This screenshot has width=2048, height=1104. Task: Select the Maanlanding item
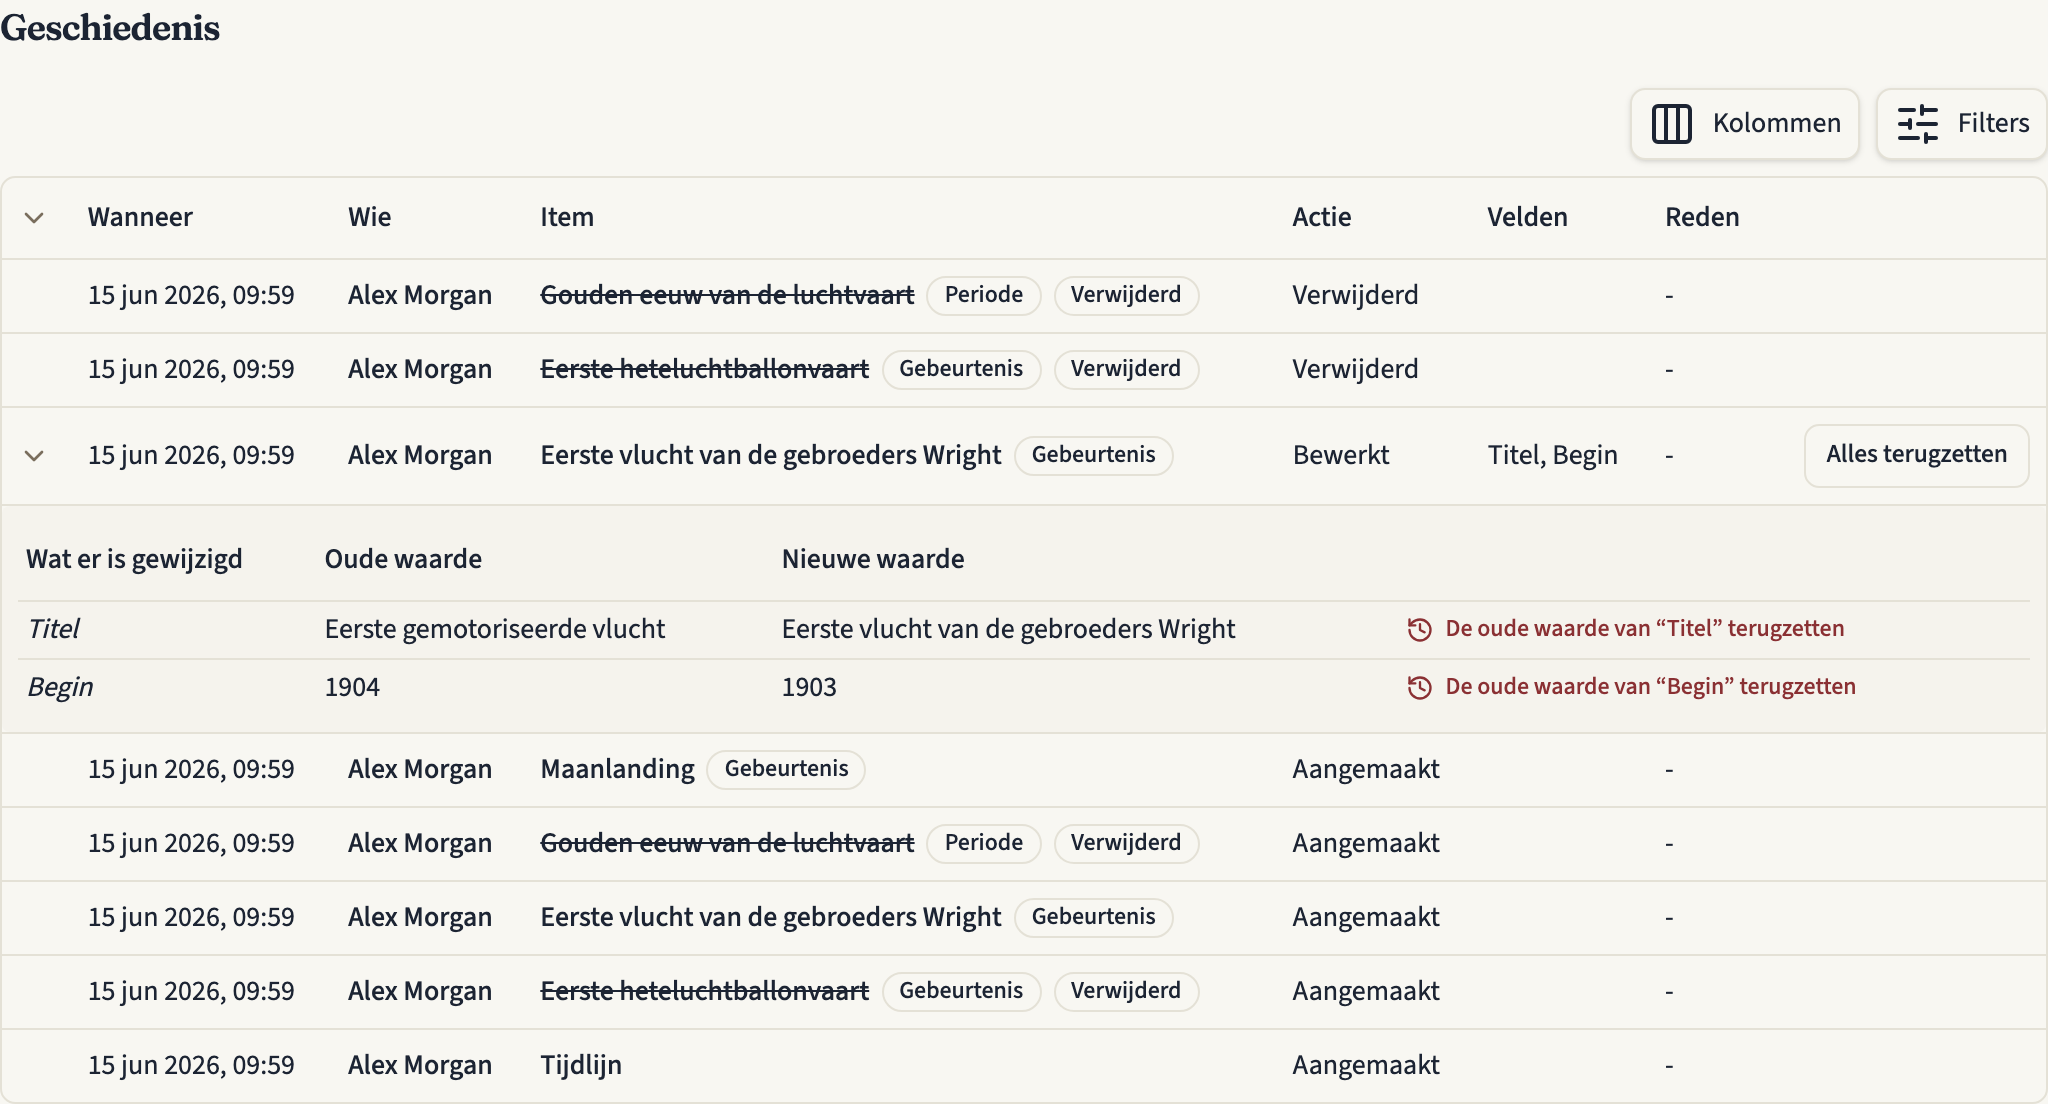617,769
